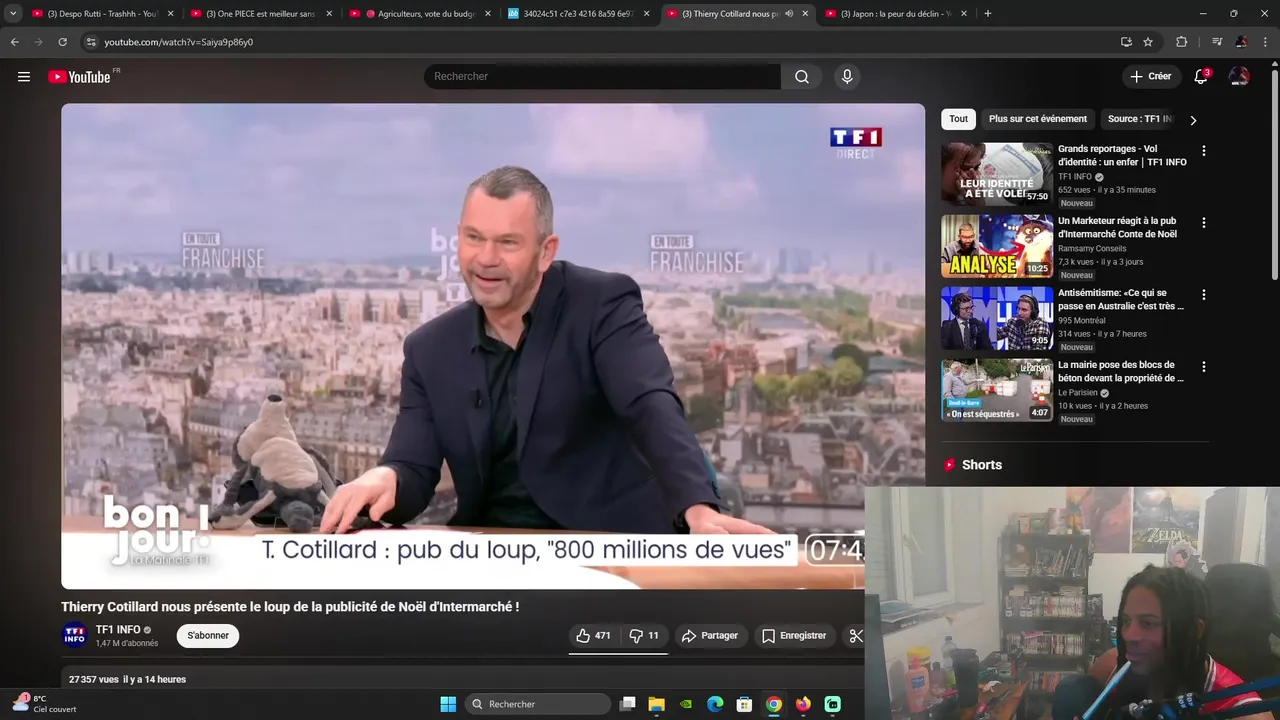Open media controls icon in Chrome toolbar
The image size is (1280, 720).
(x=1217, y=42)
